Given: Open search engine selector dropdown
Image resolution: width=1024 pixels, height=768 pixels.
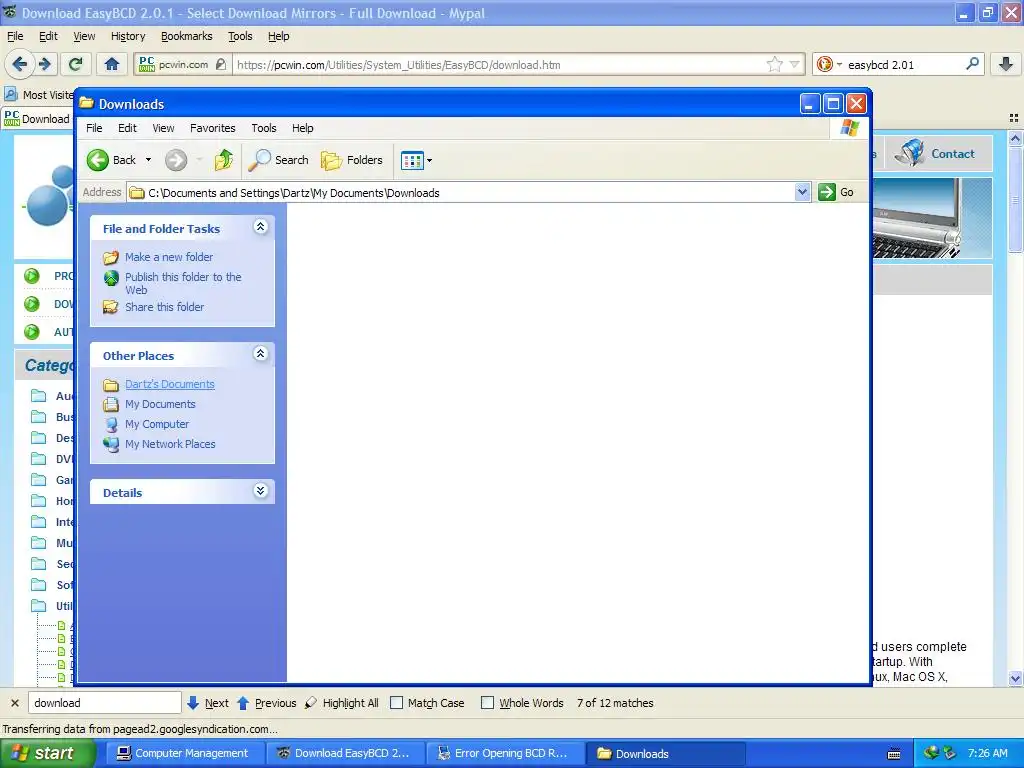Looking at the screenshot, I should 839,64.
